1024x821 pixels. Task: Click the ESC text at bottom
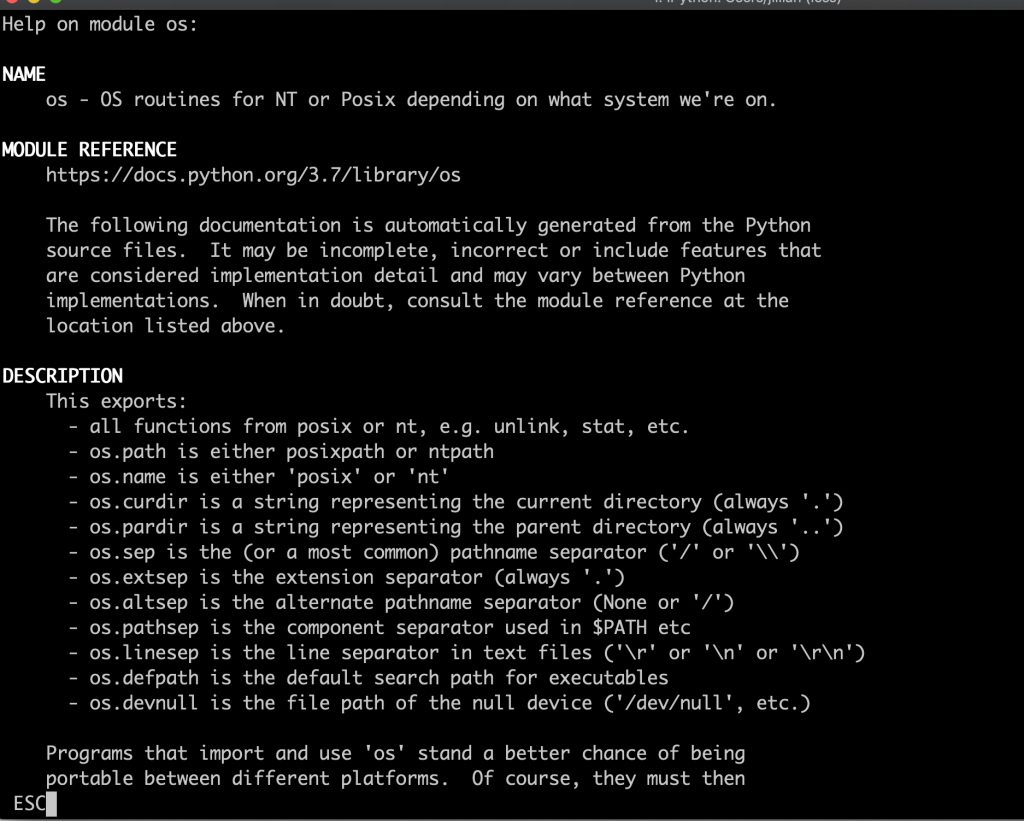pyautogui.click(x=29, y=803)
